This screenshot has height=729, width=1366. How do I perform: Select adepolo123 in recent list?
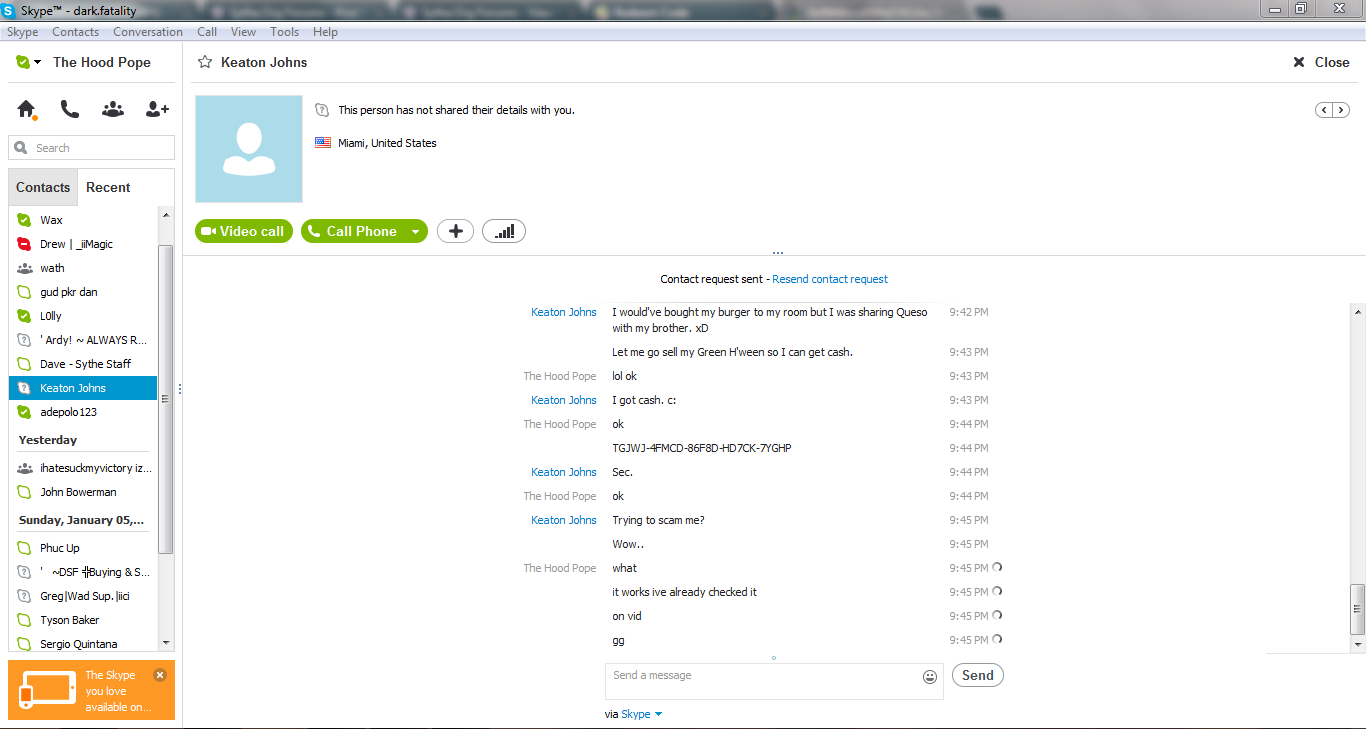[83, 412]
